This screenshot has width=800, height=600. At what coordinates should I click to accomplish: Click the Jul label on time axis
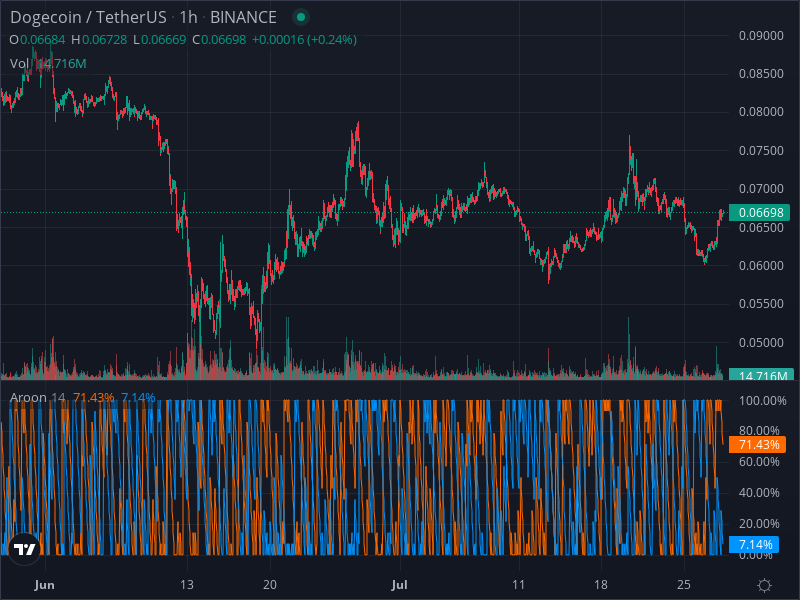pyautogui.click(x=399, y=585)
